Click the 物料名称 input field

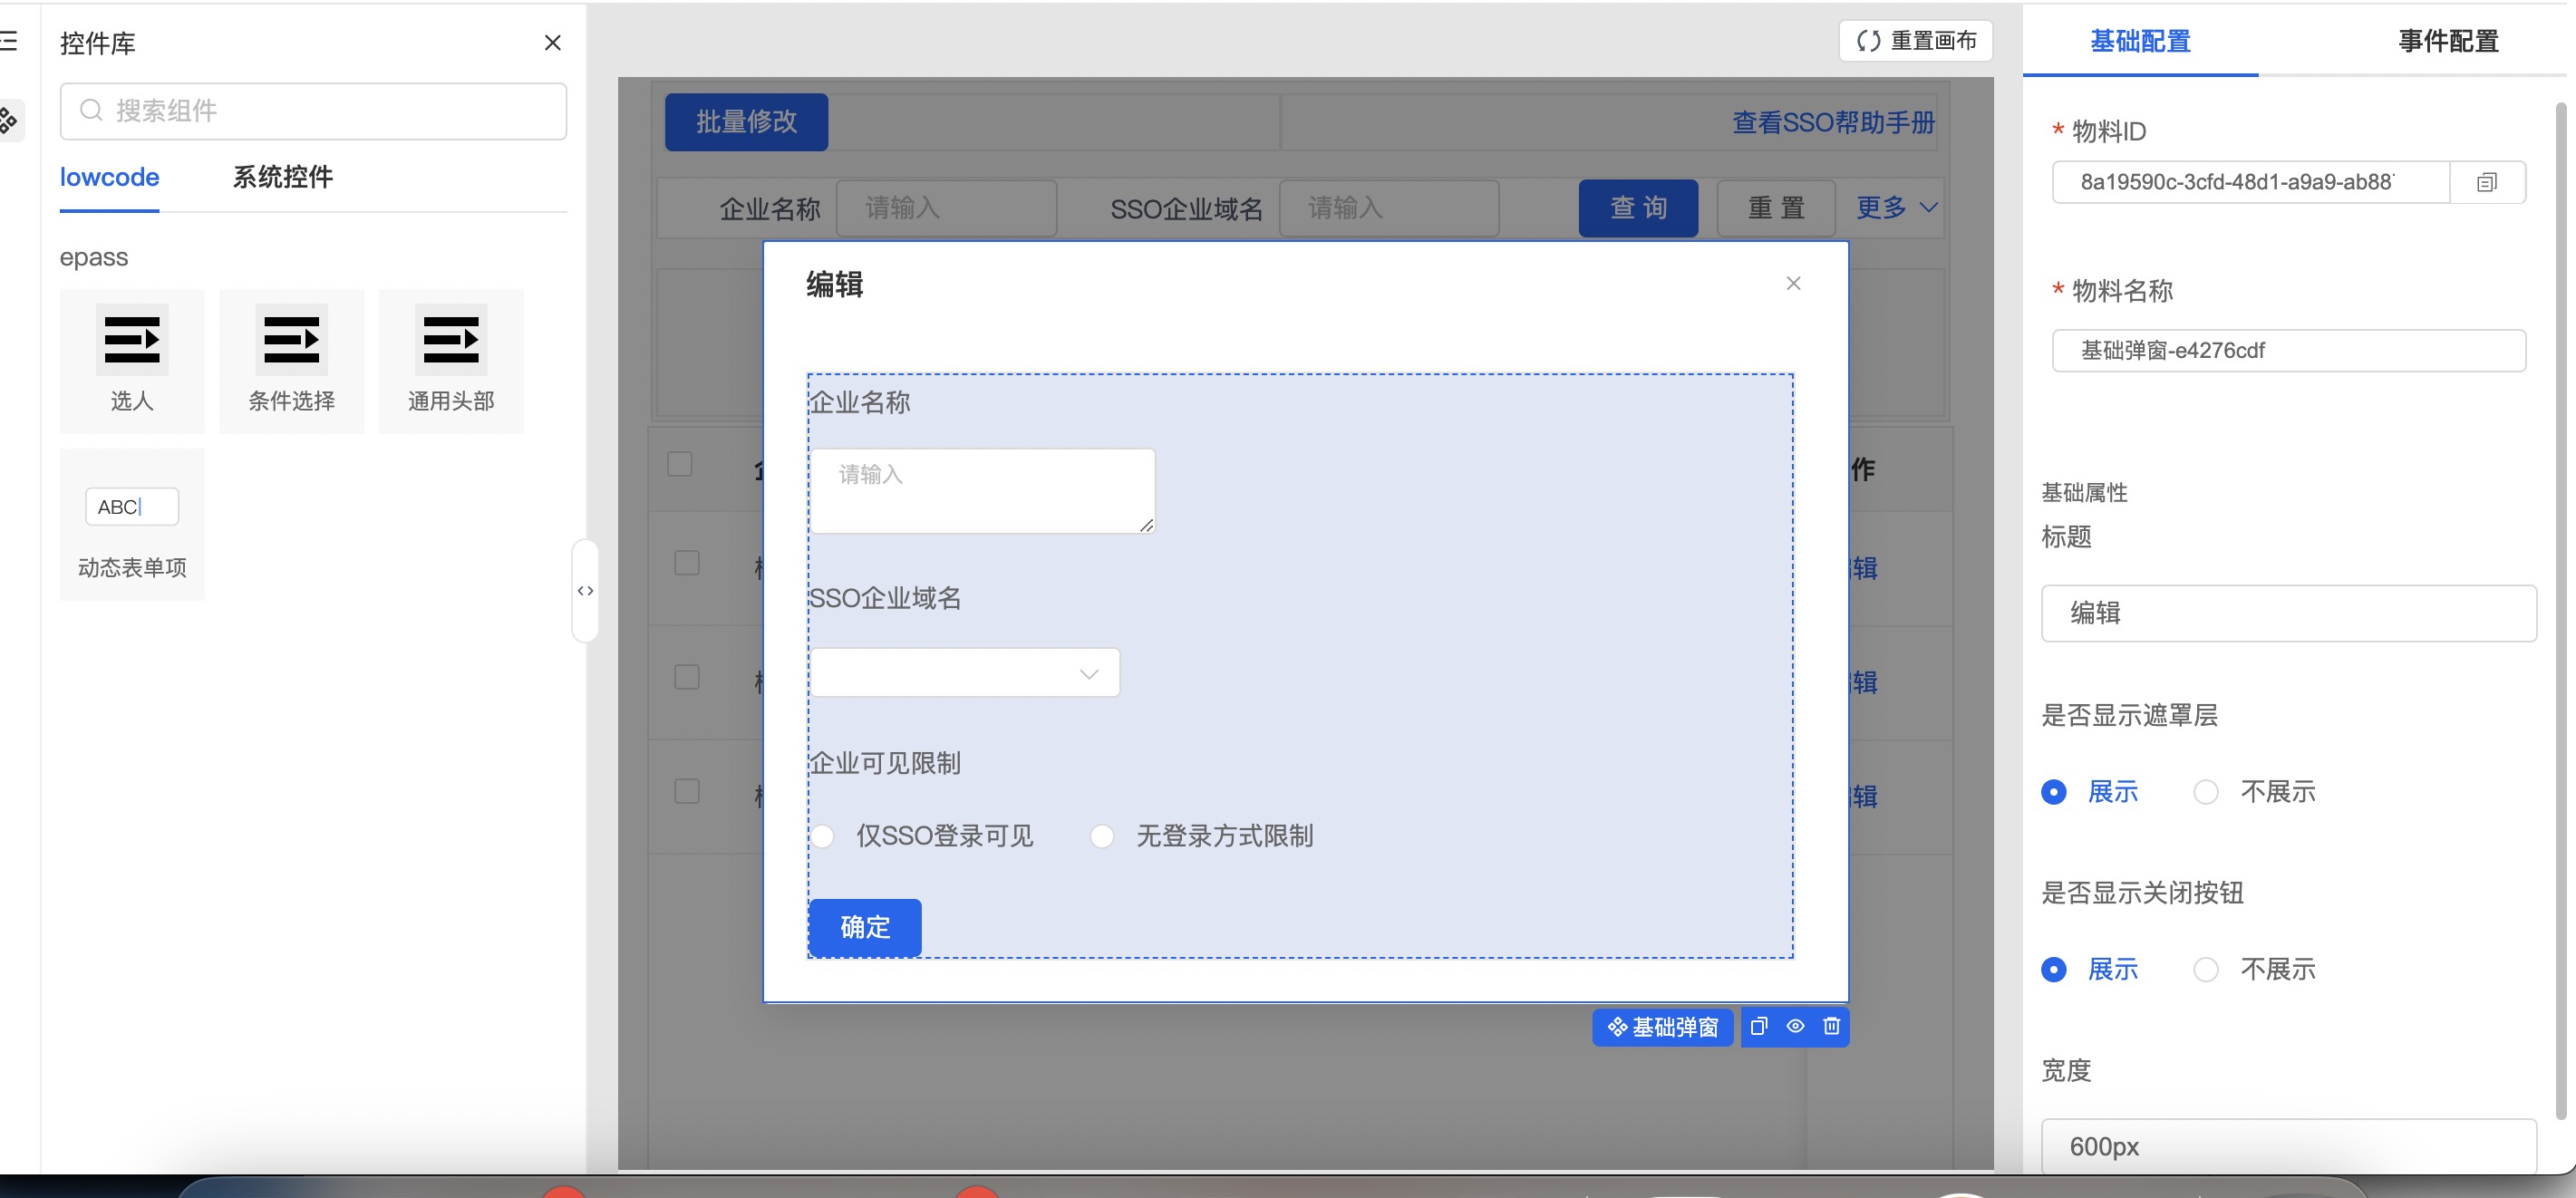[2289, 350]
